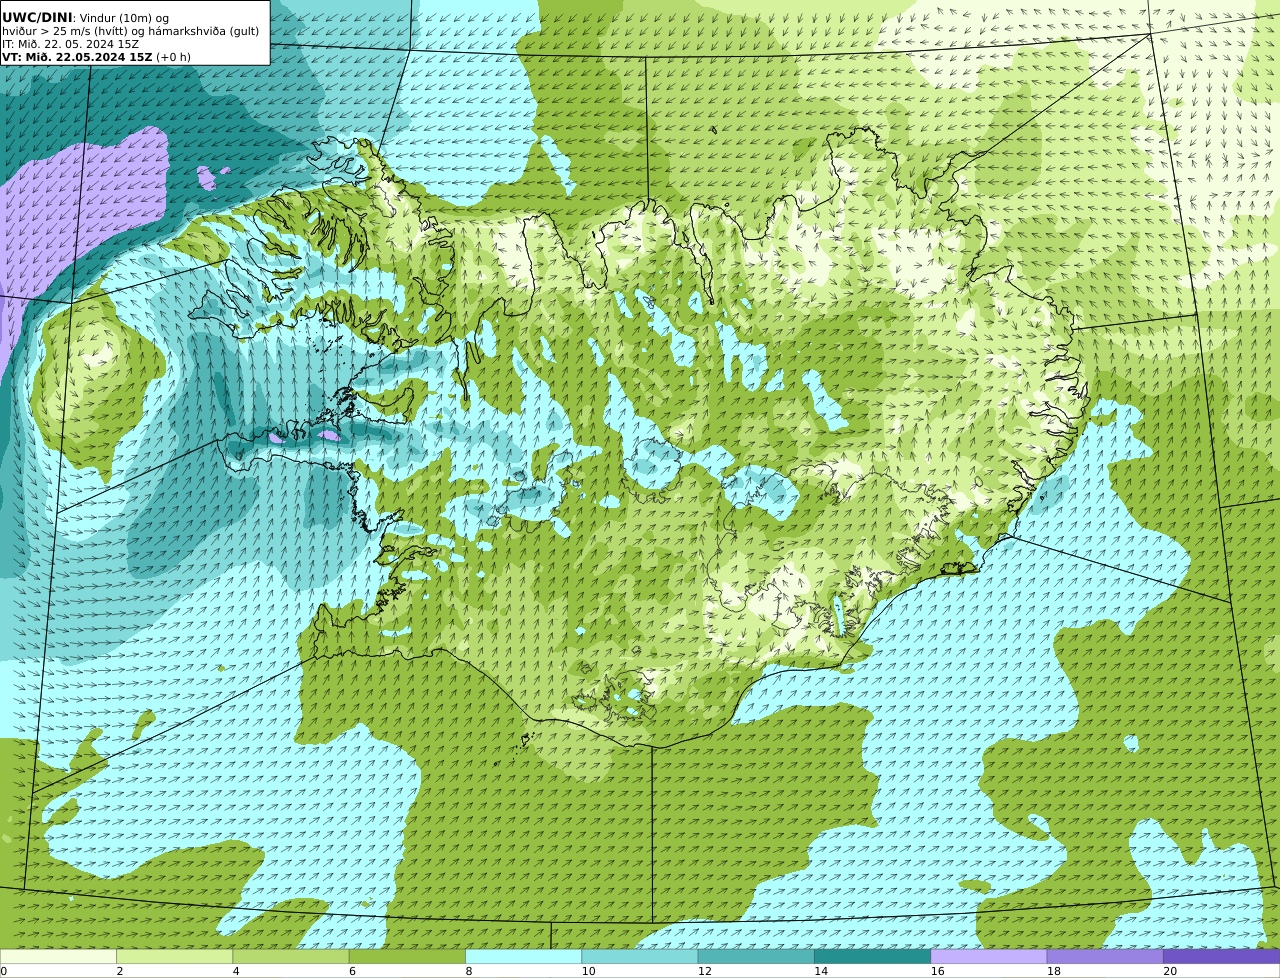Click the pale teal 10–12 m/s legend swatch
Image resolution: width=1280 pixels, height=978 pixels.
point(640,956)
